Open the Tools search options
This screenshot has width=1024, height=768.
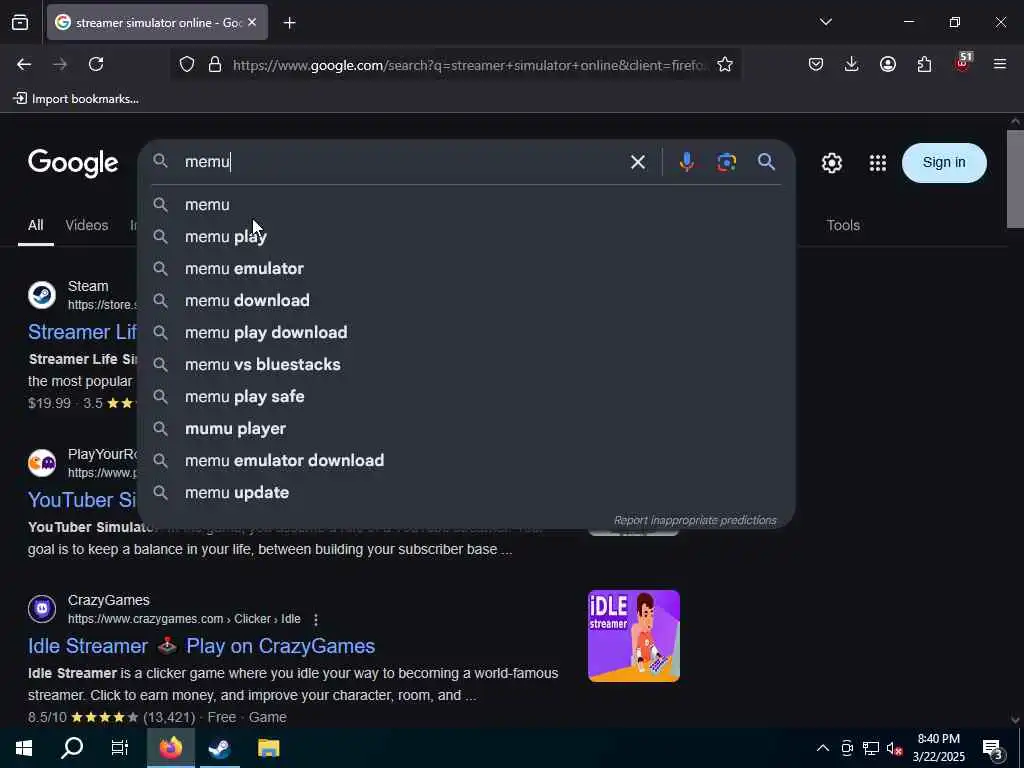pyautogui.click(x=843, y=225)
